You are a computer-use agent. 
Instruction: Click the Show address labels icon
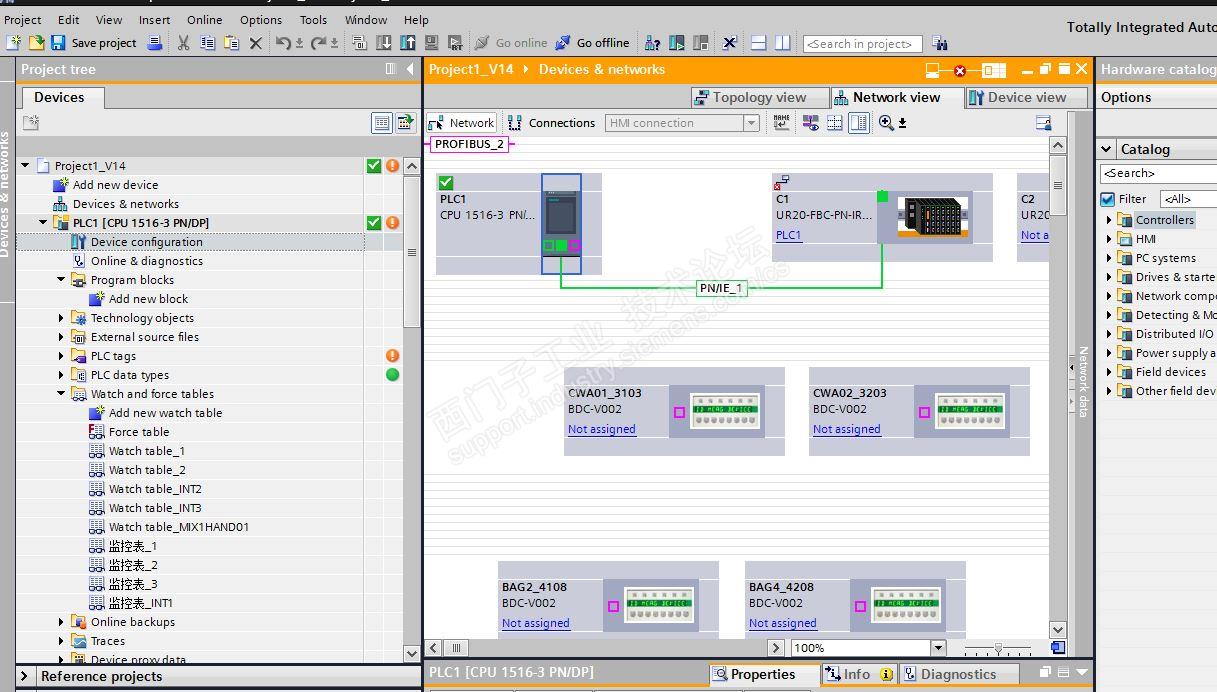[810, 123]
